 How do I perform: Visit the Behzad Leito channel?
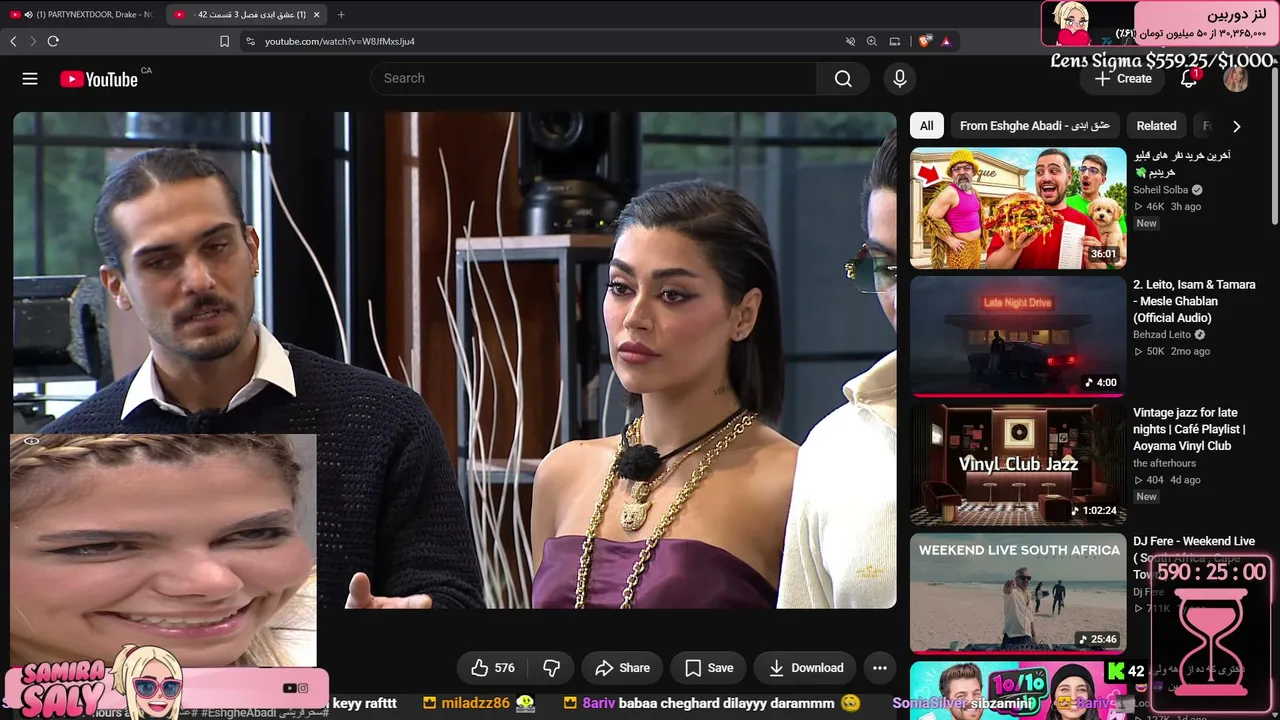[x=1163, y=335]
